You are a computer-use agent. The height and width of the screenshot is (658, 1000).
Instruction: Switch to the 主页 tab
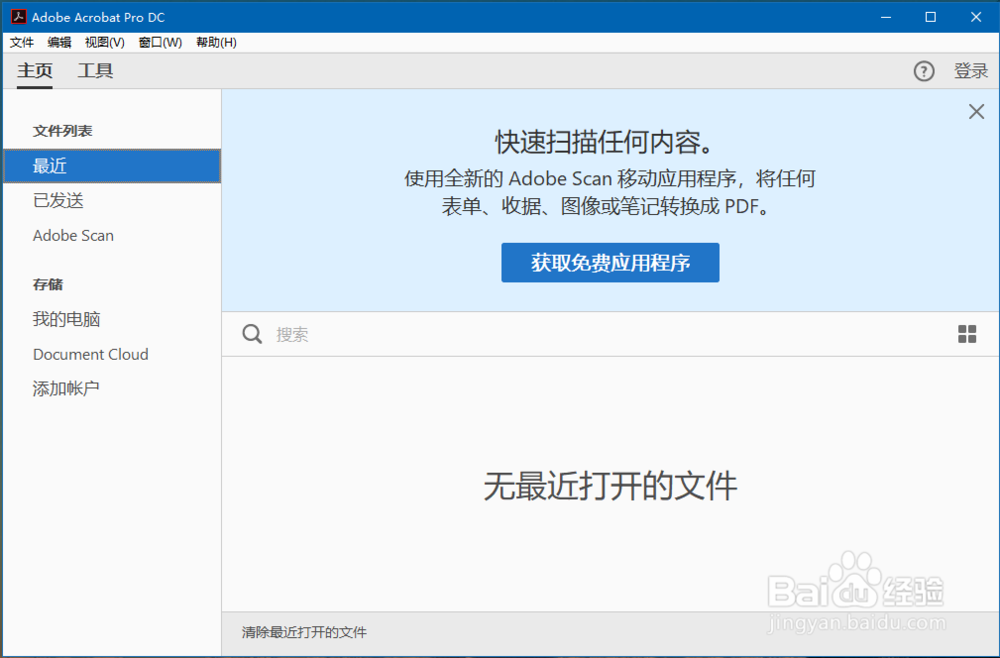pos(35,70)
